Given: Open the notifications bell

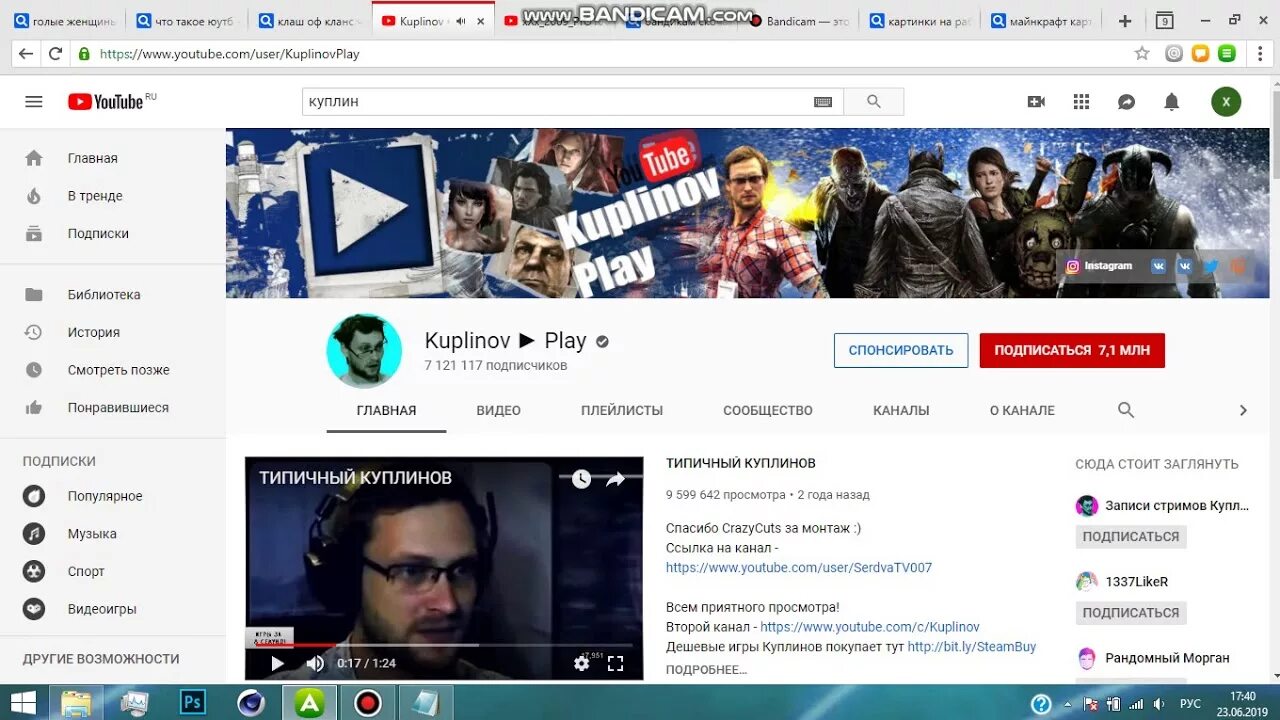Looking at the screenshot, I should click(x=1171, y=101).
